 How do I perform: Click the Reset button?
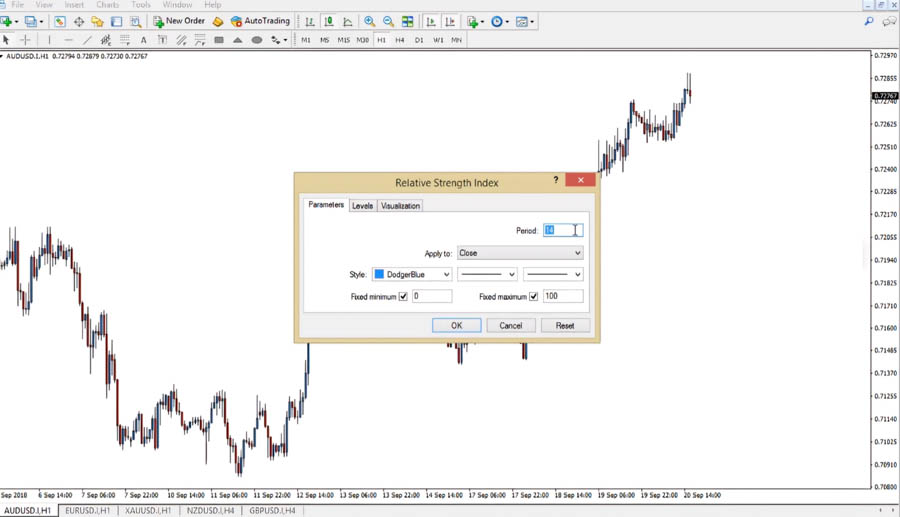pos(565,325)
